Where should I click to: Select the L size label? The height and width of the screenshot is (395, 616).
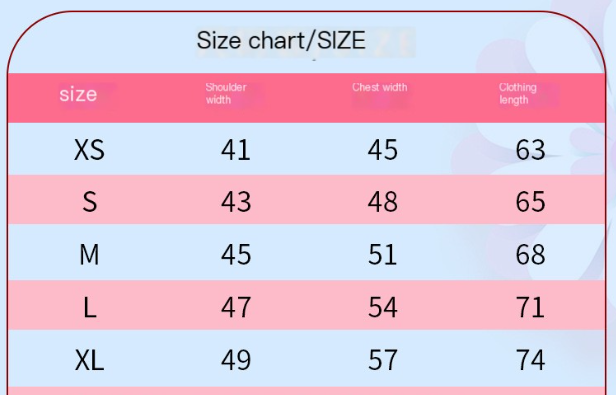pyautogui.click(x=90, y=307)
